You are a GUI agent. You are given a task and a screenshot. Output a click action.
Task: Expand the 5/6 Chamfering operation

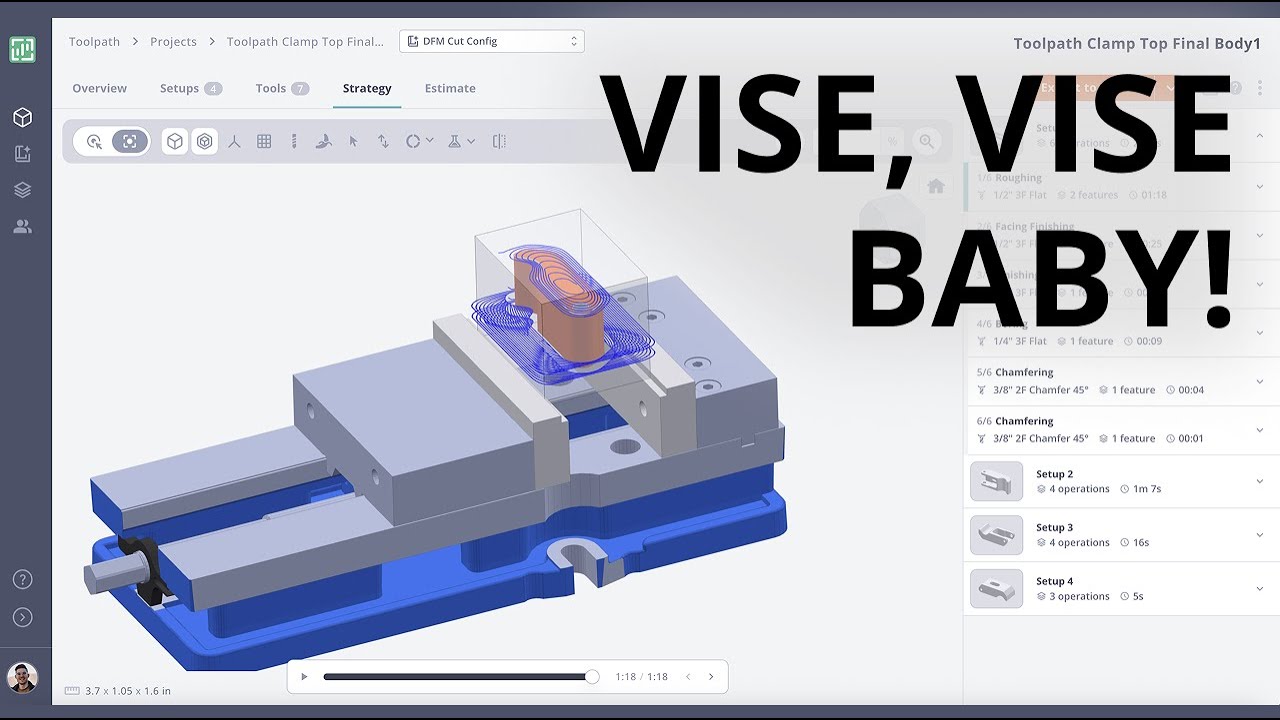coord(1260,381)
